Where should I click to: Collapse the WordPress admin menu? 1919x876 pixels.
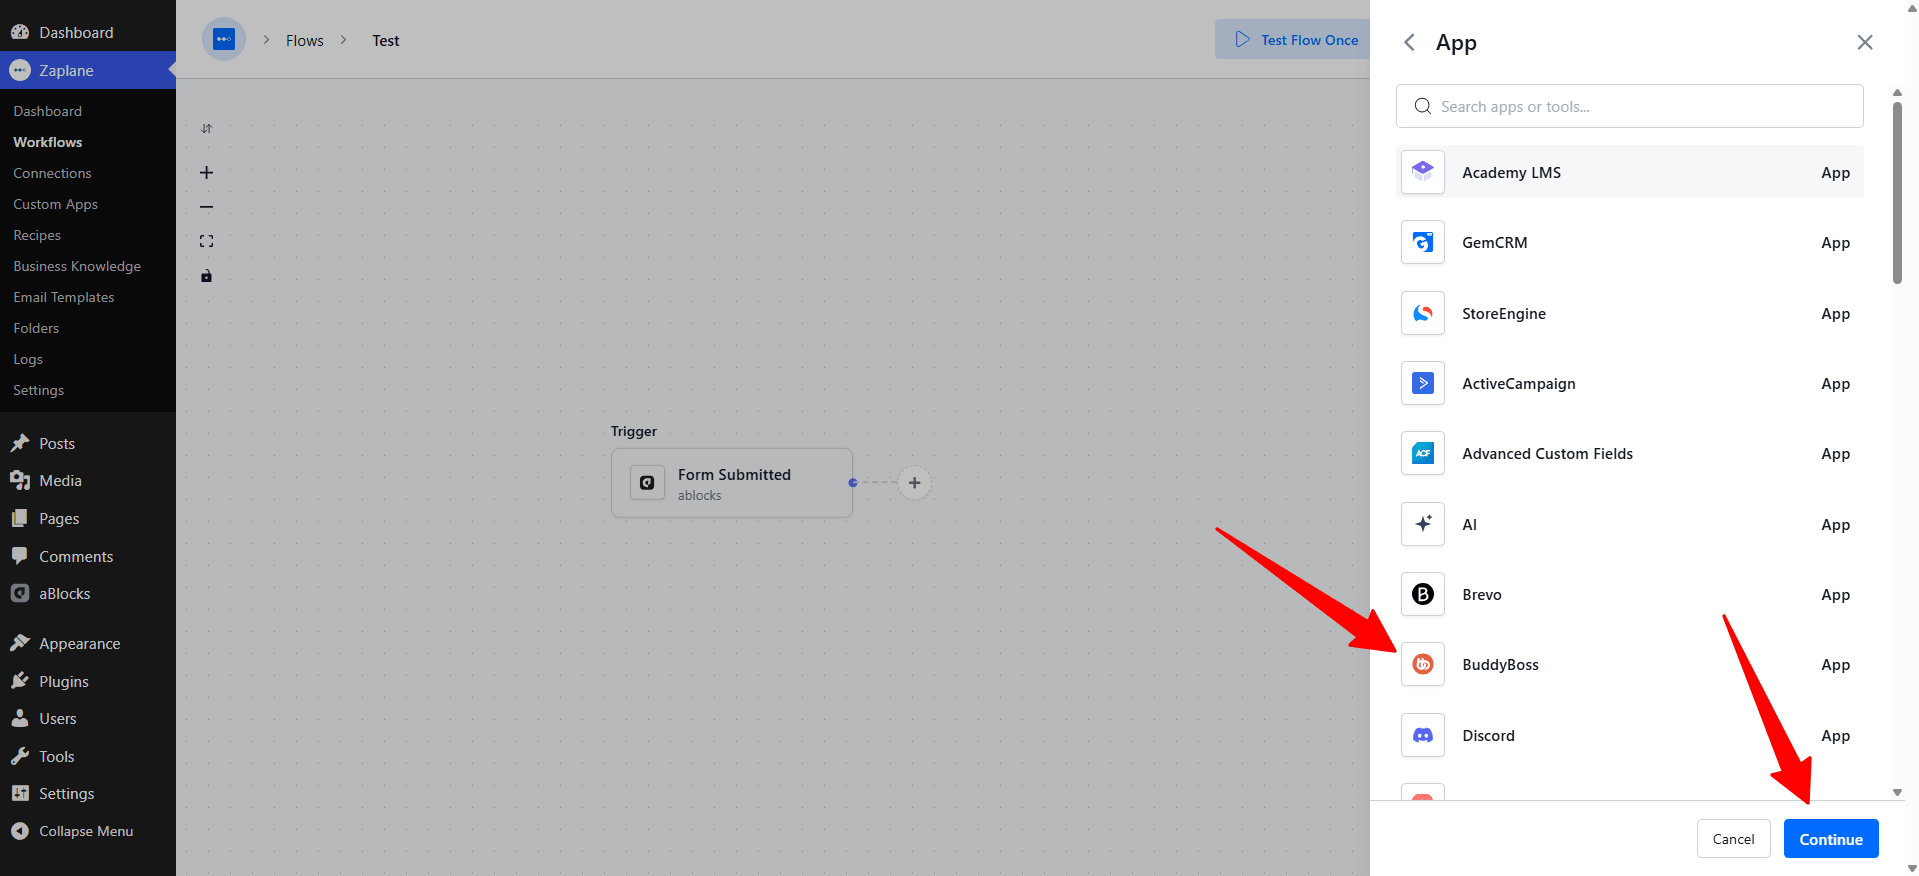tap(88, 831)
